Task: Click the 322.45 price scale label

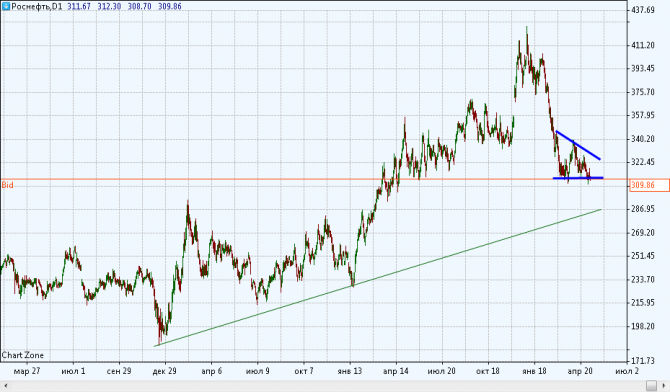Action: pyautogui.click(x=643, y=162)
